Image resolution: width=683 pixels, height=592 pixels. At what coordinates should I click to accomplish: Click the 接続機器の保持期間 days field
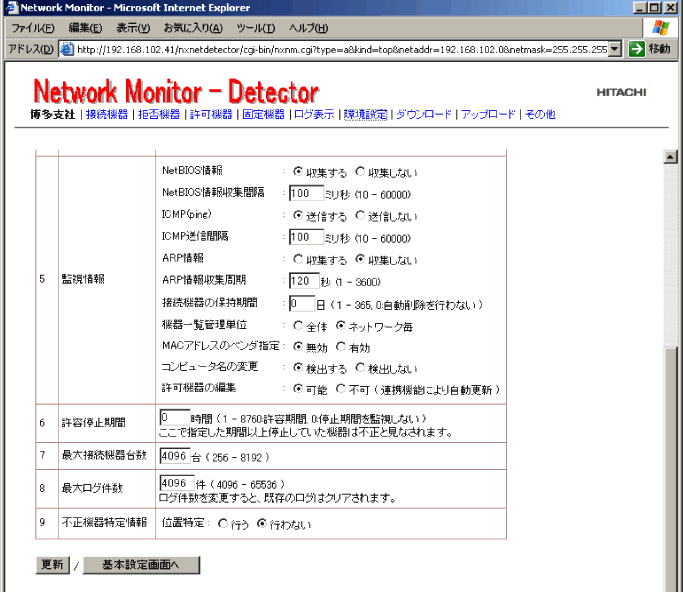(x=302, y=304)
